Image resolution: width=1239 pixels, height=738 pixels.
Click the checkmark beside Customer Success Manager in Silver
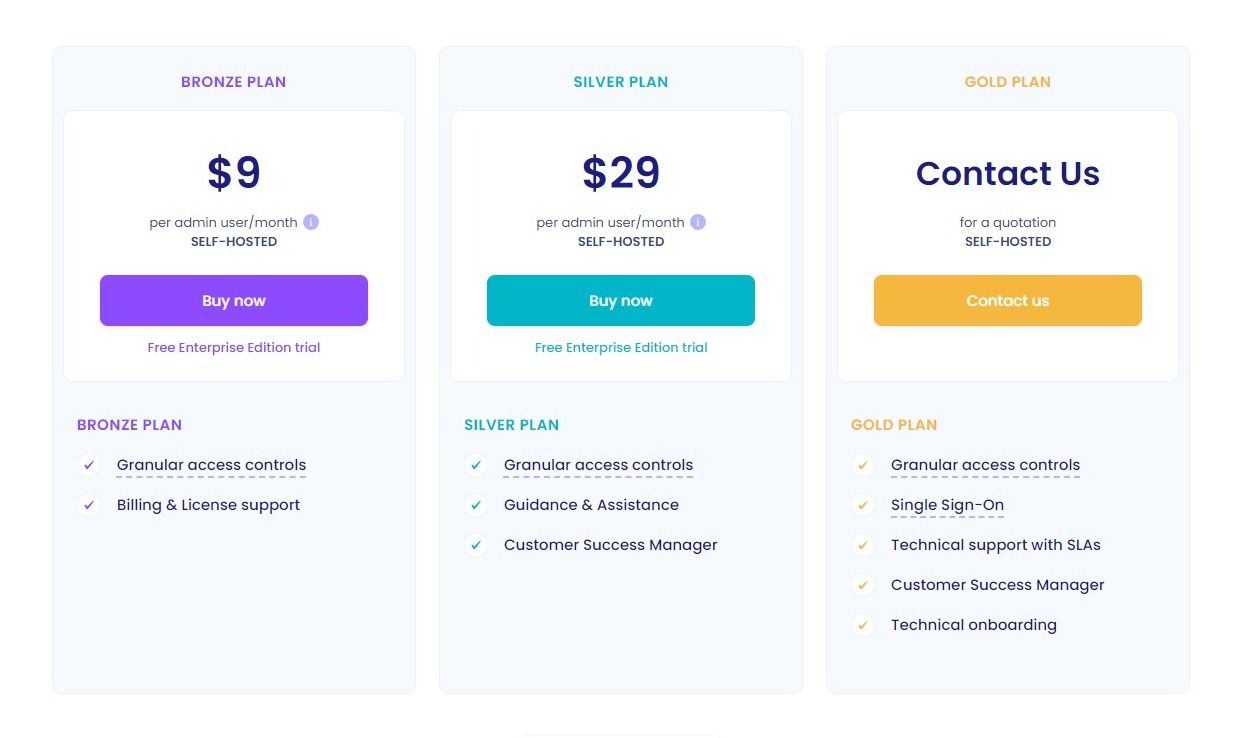coord(476,545)
